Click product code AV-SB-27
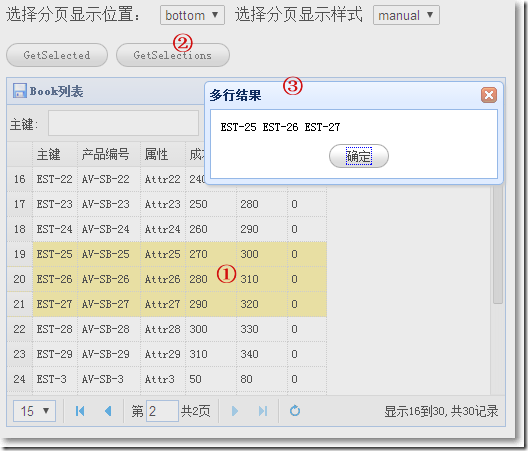Screen dimensions: 528x451 point(105,304)
